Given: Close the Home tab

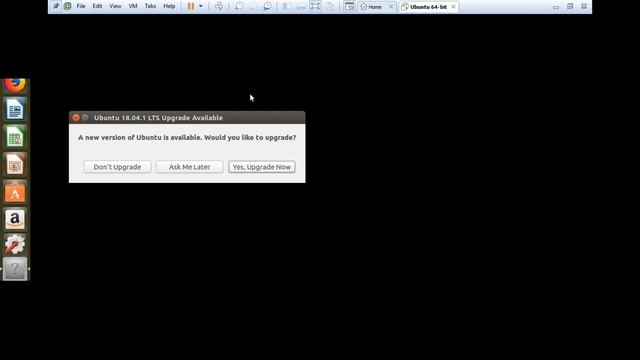Looking at the screenshot, I should (391, 7).
